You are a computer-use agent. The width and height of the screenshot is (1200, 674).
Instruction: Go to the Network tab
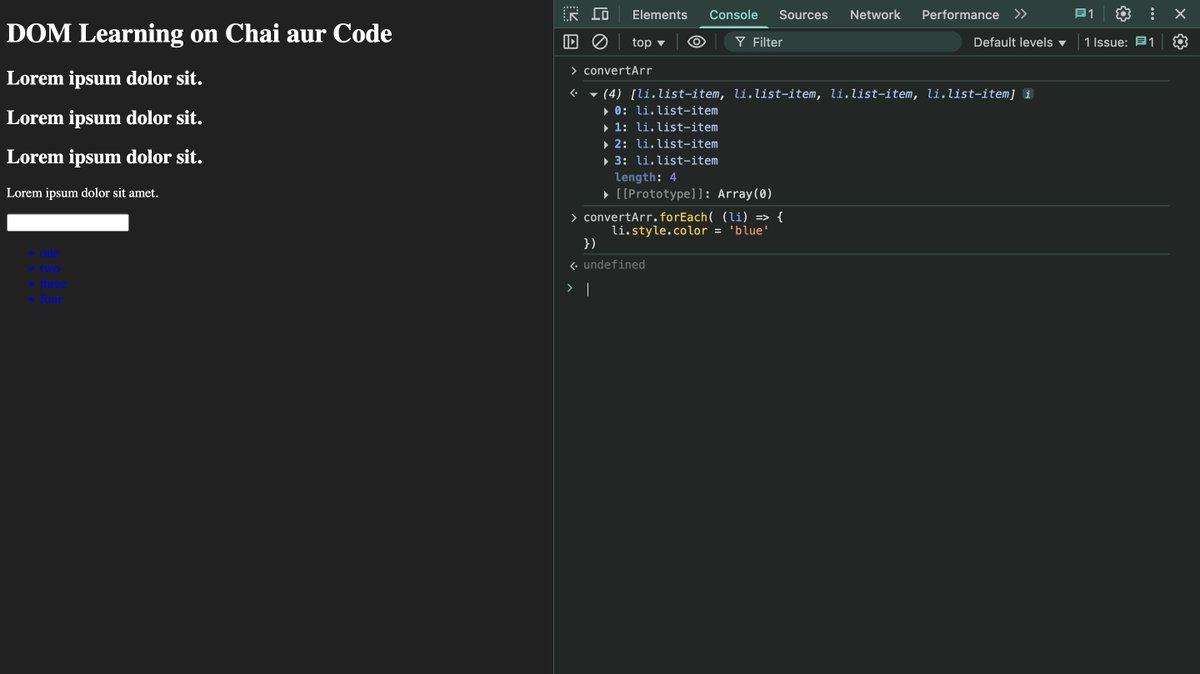point(875,14)
